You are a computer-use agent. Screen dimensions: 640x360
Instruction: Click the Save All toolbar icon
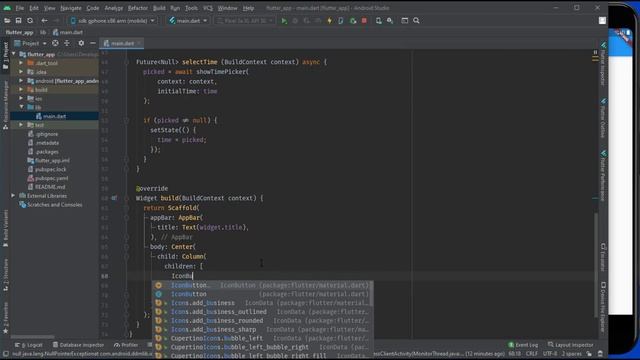click(x=18, y=20)
